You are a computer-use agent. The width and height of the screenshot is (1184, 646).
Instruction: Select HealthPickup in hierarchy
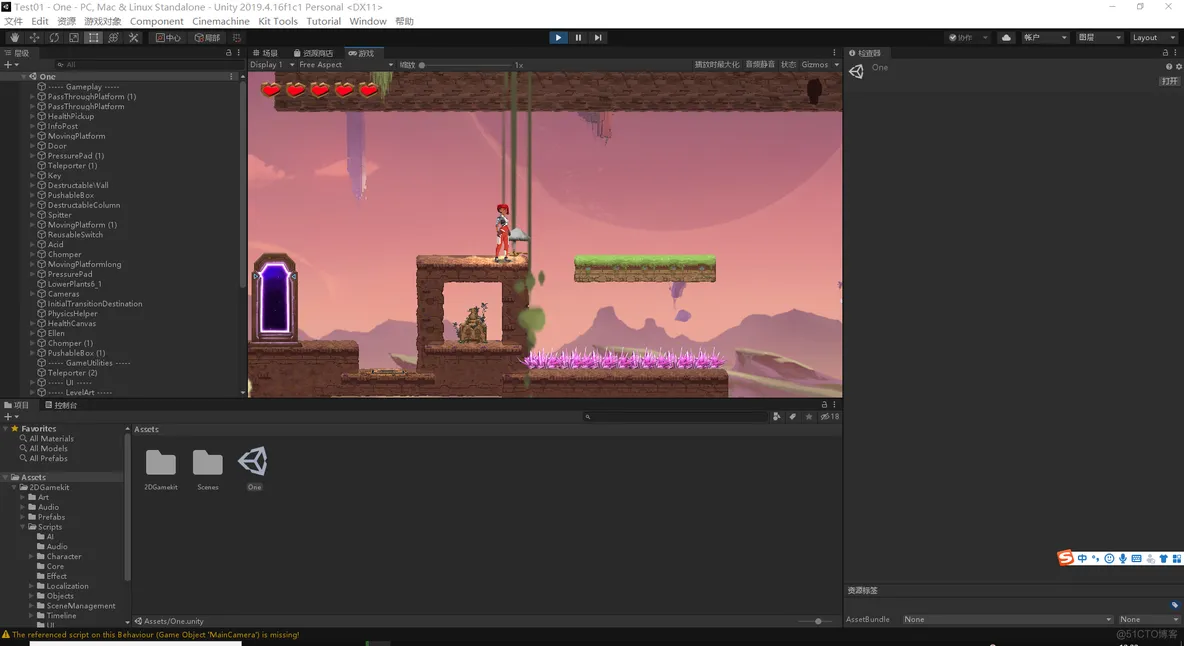tap(70, 116)
